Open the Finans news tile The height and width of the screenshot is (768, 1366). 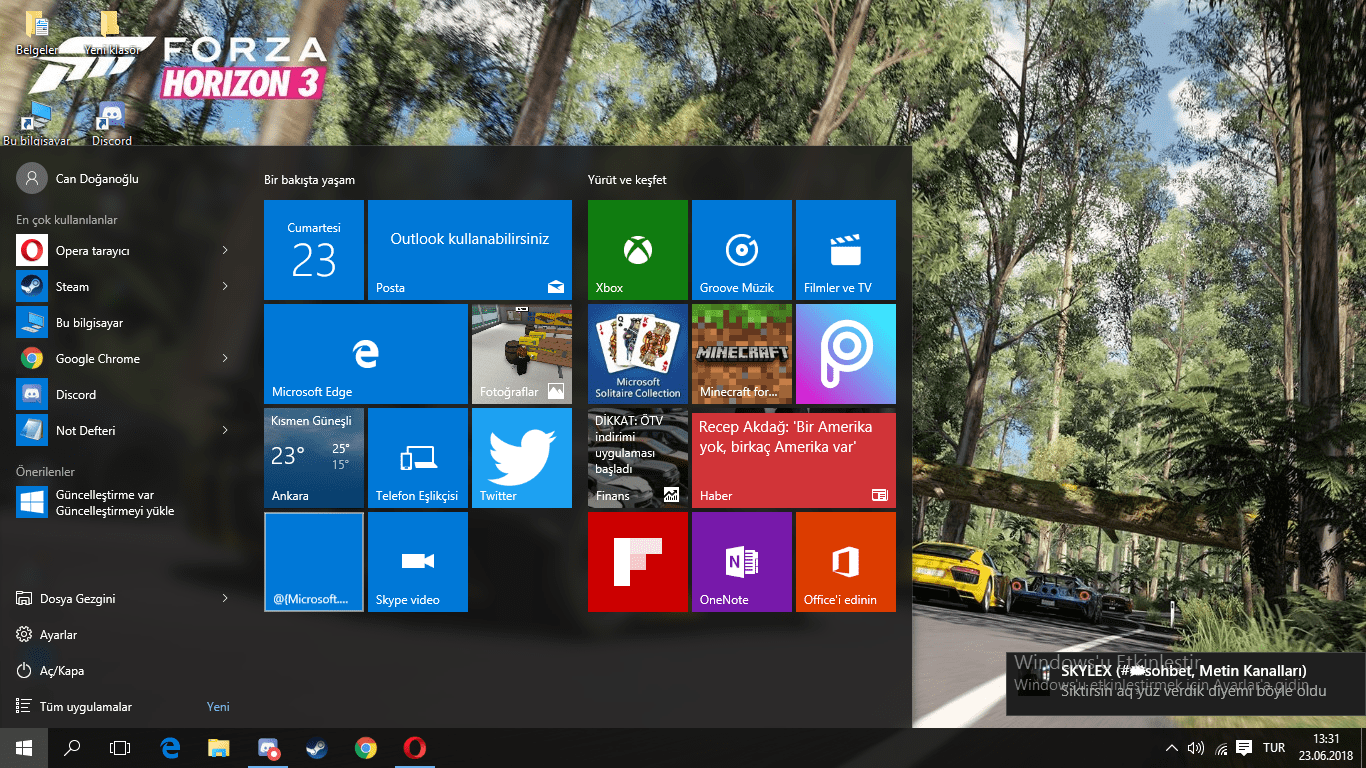(638, 458)
